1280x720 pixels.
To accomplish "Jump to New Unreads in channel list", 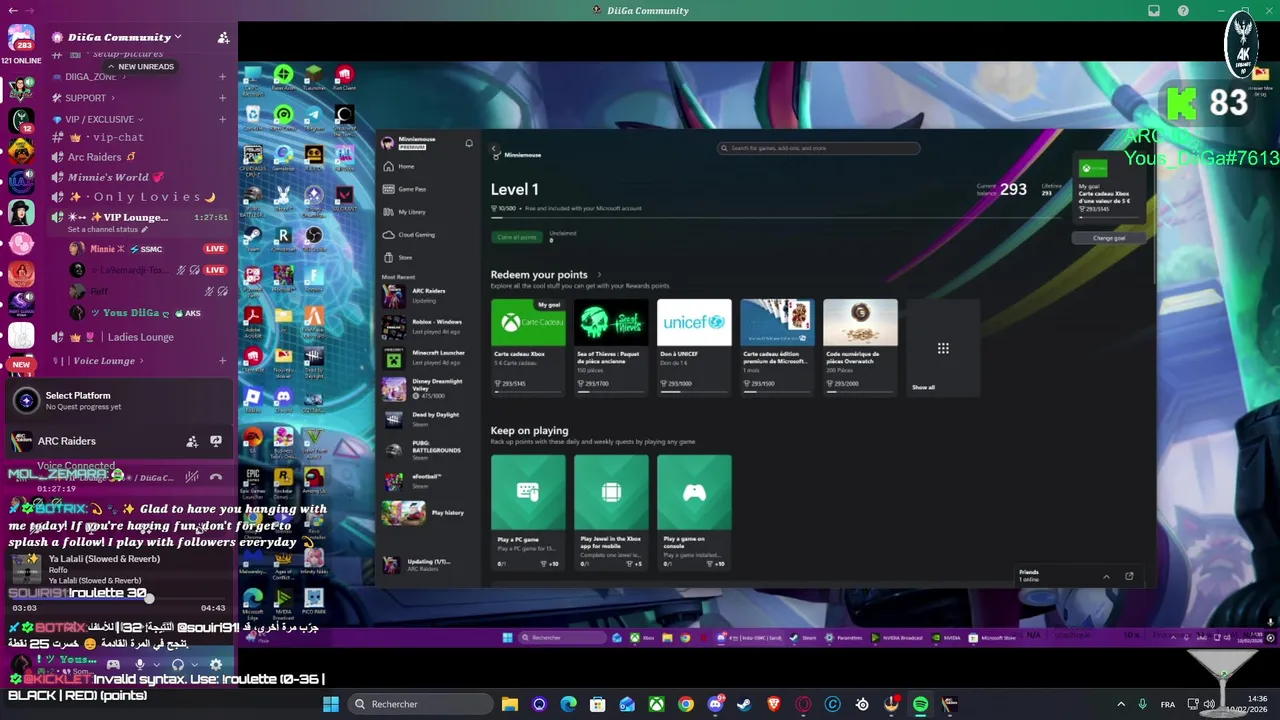I will pyautogui.click(x=140, y=66).
